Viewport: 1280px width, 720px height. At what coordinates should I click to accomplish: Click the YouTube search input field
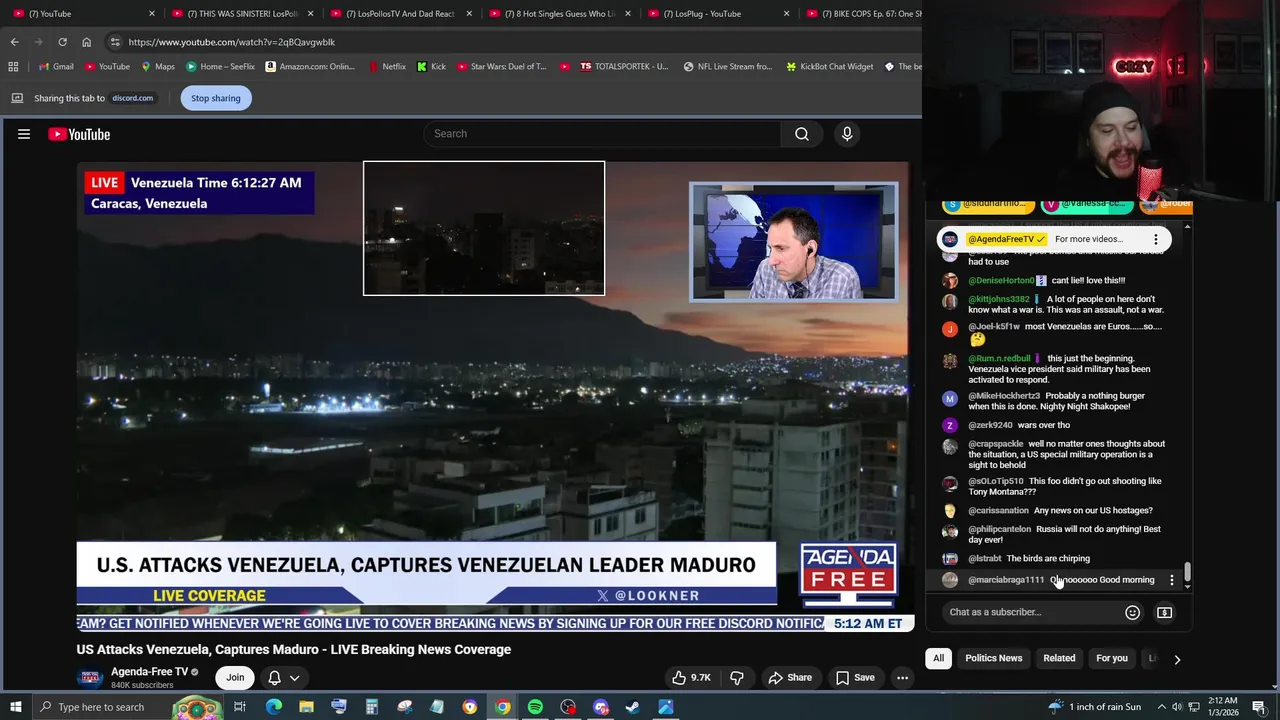(603, 134)
